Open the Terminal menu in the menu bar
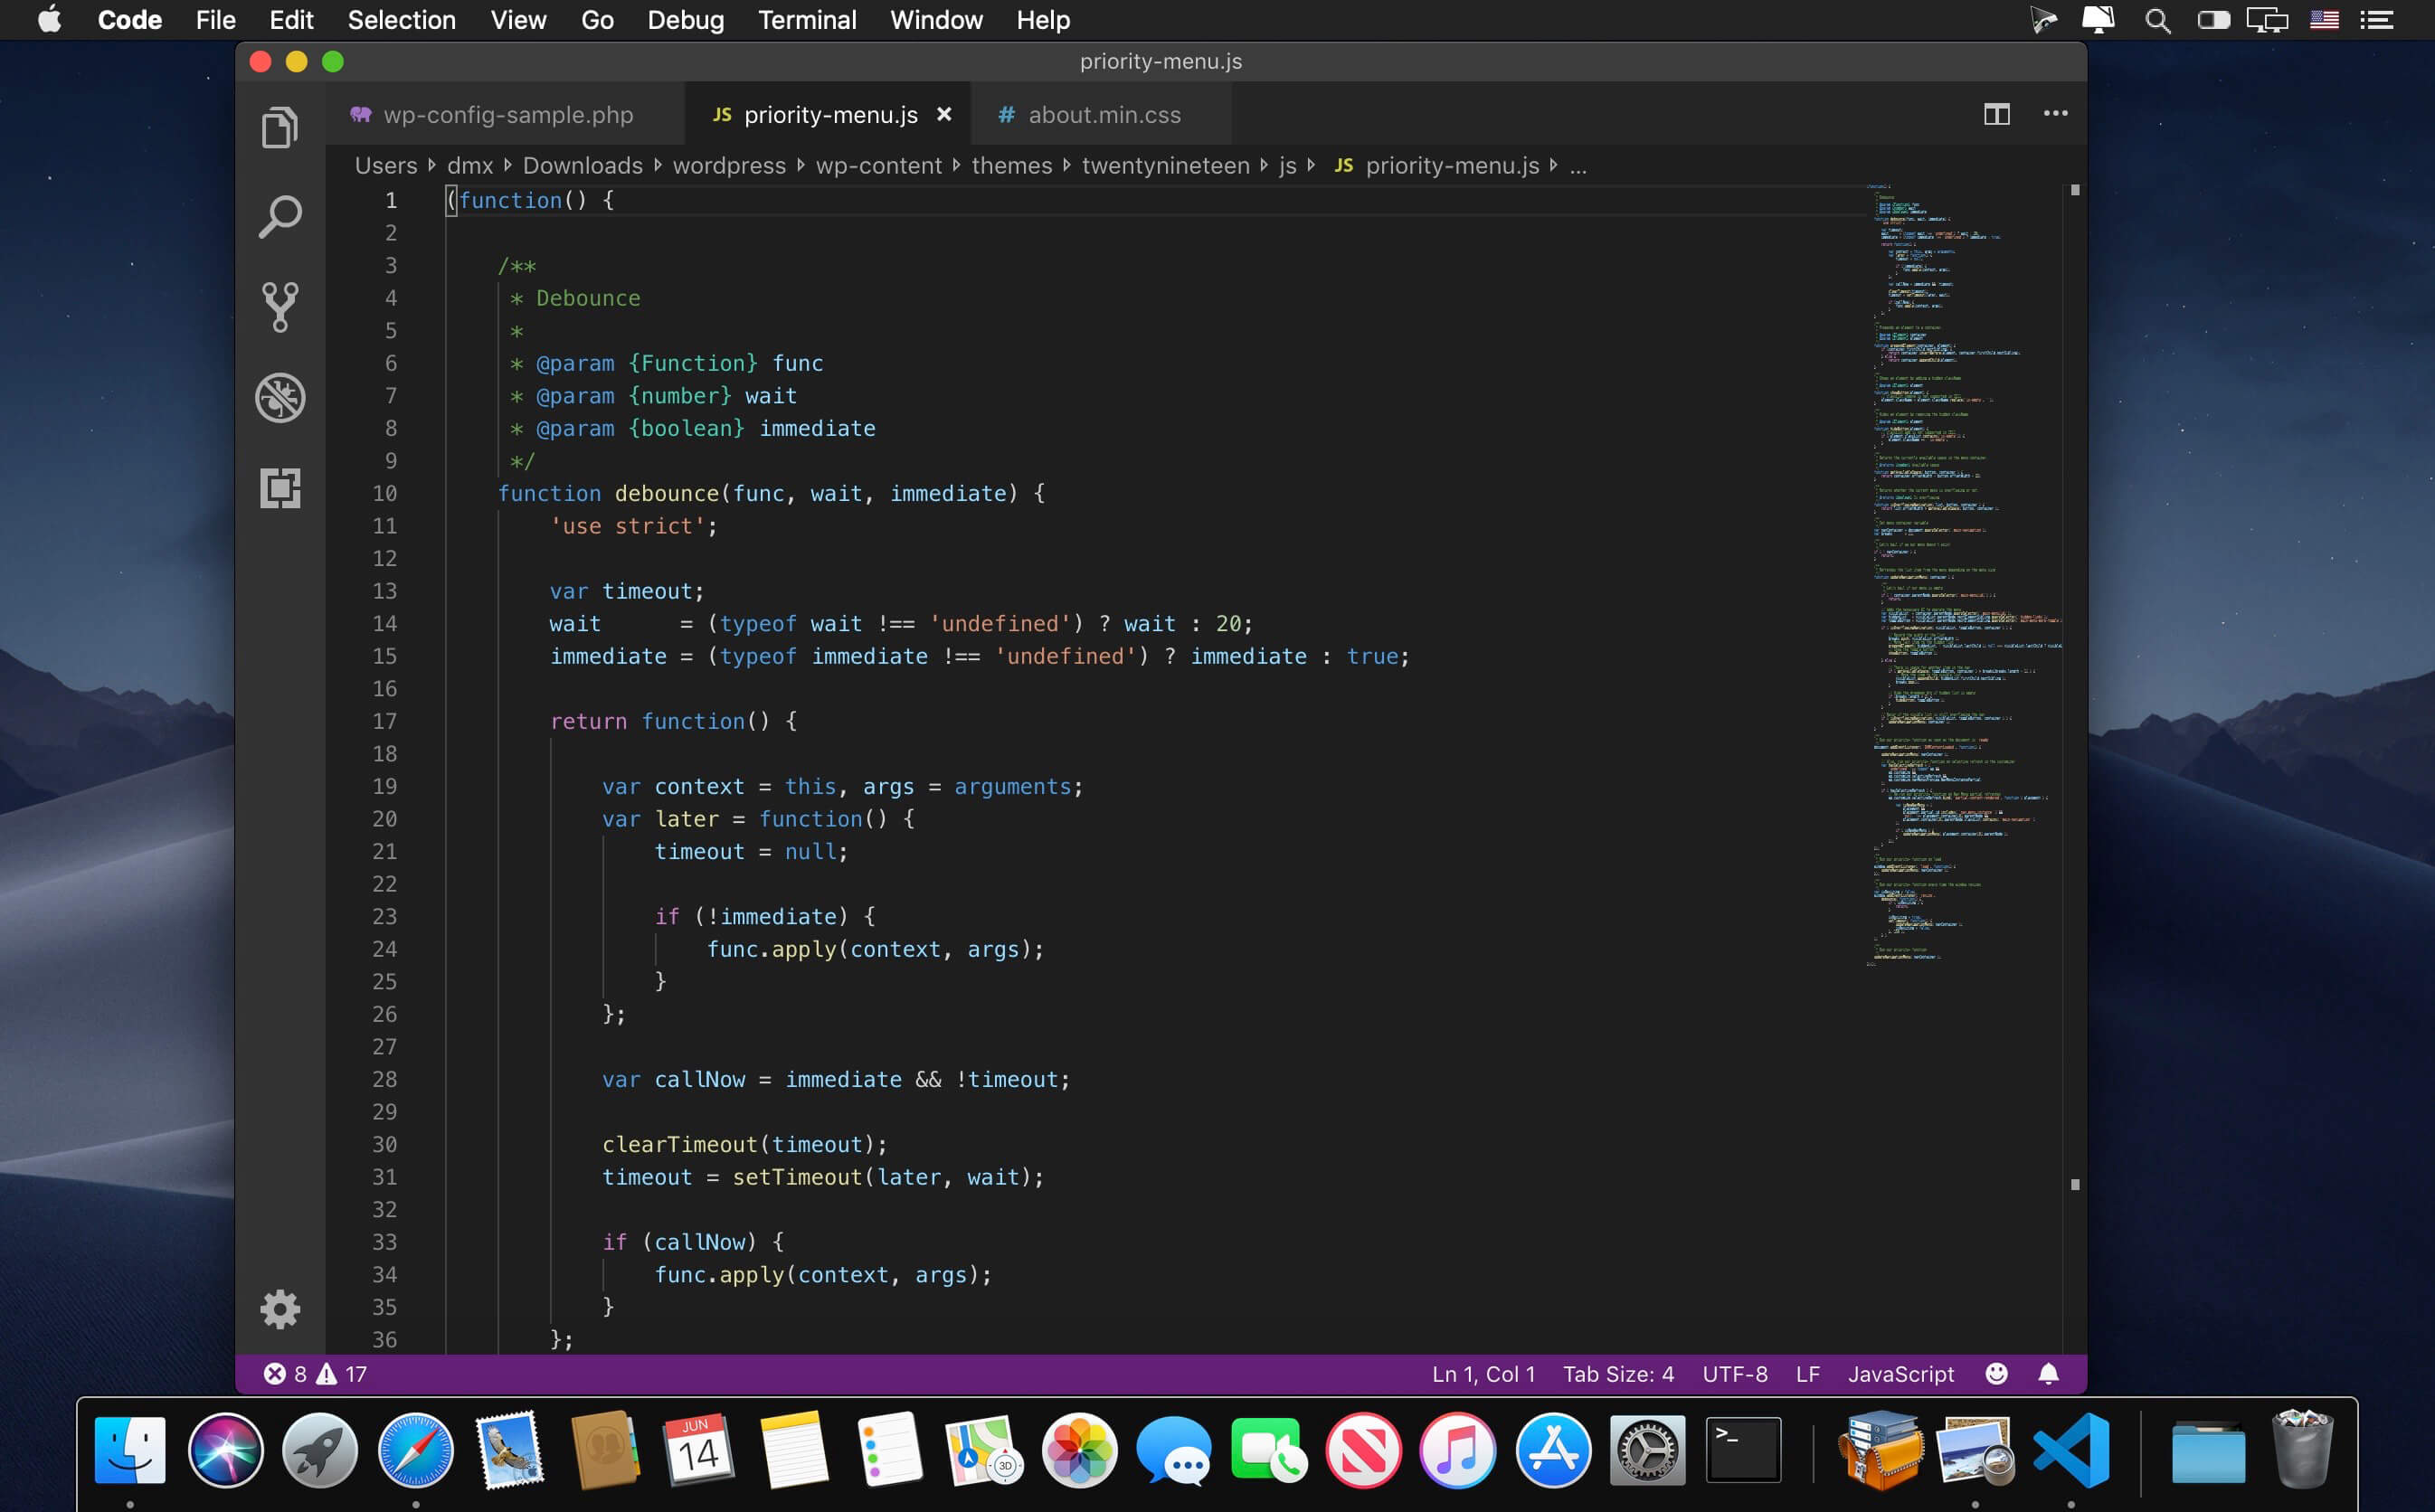 [806, 20]
